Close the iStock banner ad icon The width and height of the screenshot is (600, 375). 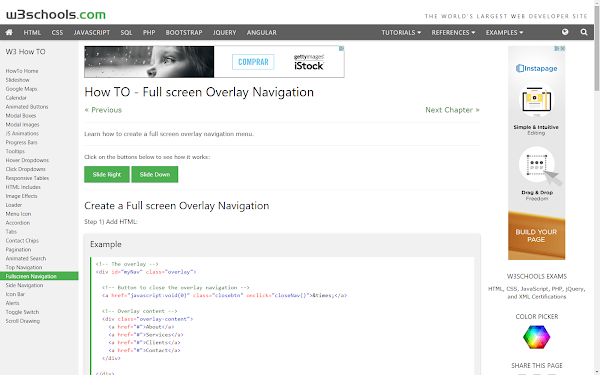341,49
